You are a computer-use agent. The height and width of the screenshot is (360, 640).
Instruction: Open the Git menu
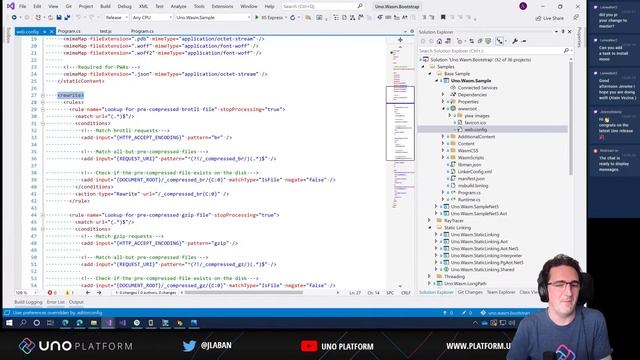[x=69, y=7]
